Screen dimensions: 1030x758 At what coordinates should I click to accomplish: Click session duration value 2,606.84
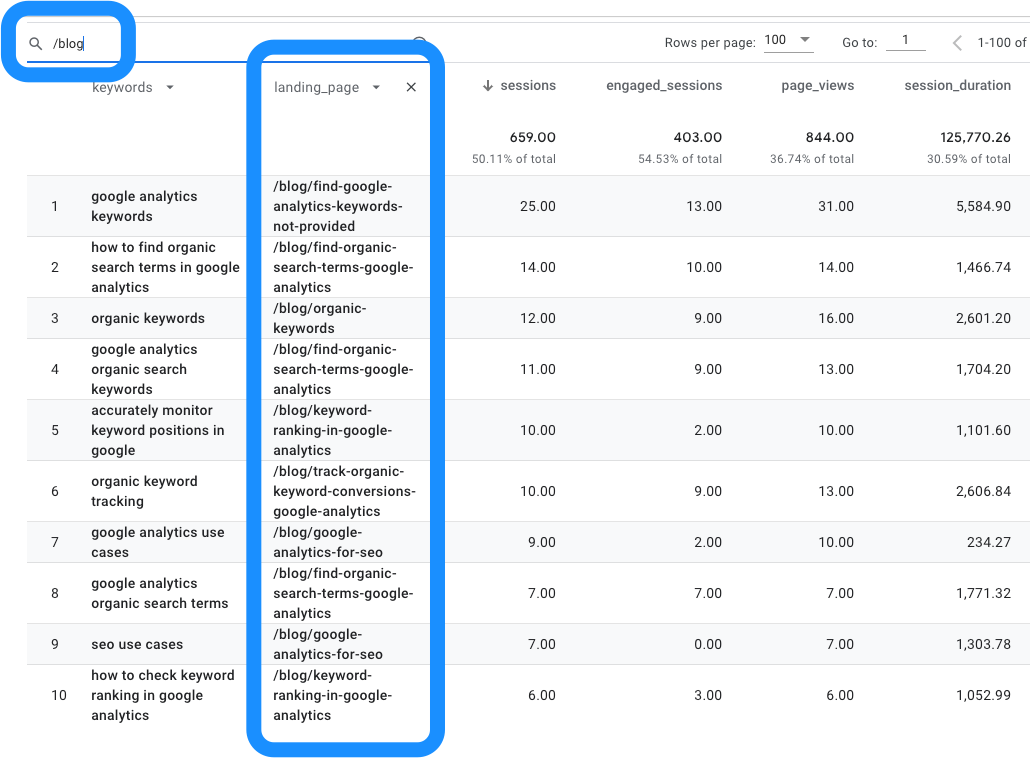[x=983, y=491]
